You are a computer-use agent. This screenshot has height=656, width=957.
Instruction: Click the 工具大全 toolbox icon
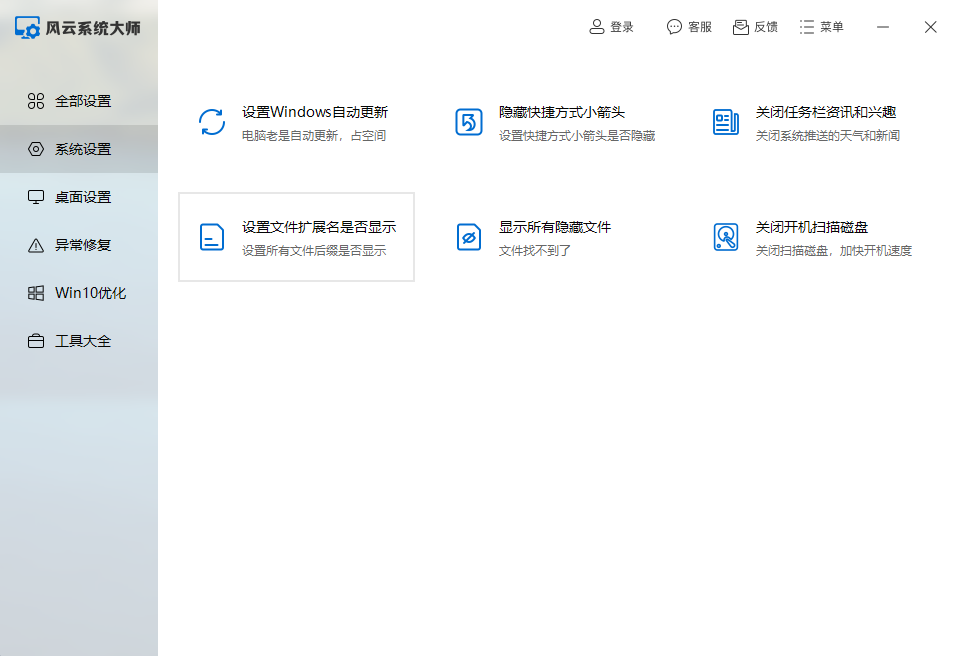pos(36,340)
